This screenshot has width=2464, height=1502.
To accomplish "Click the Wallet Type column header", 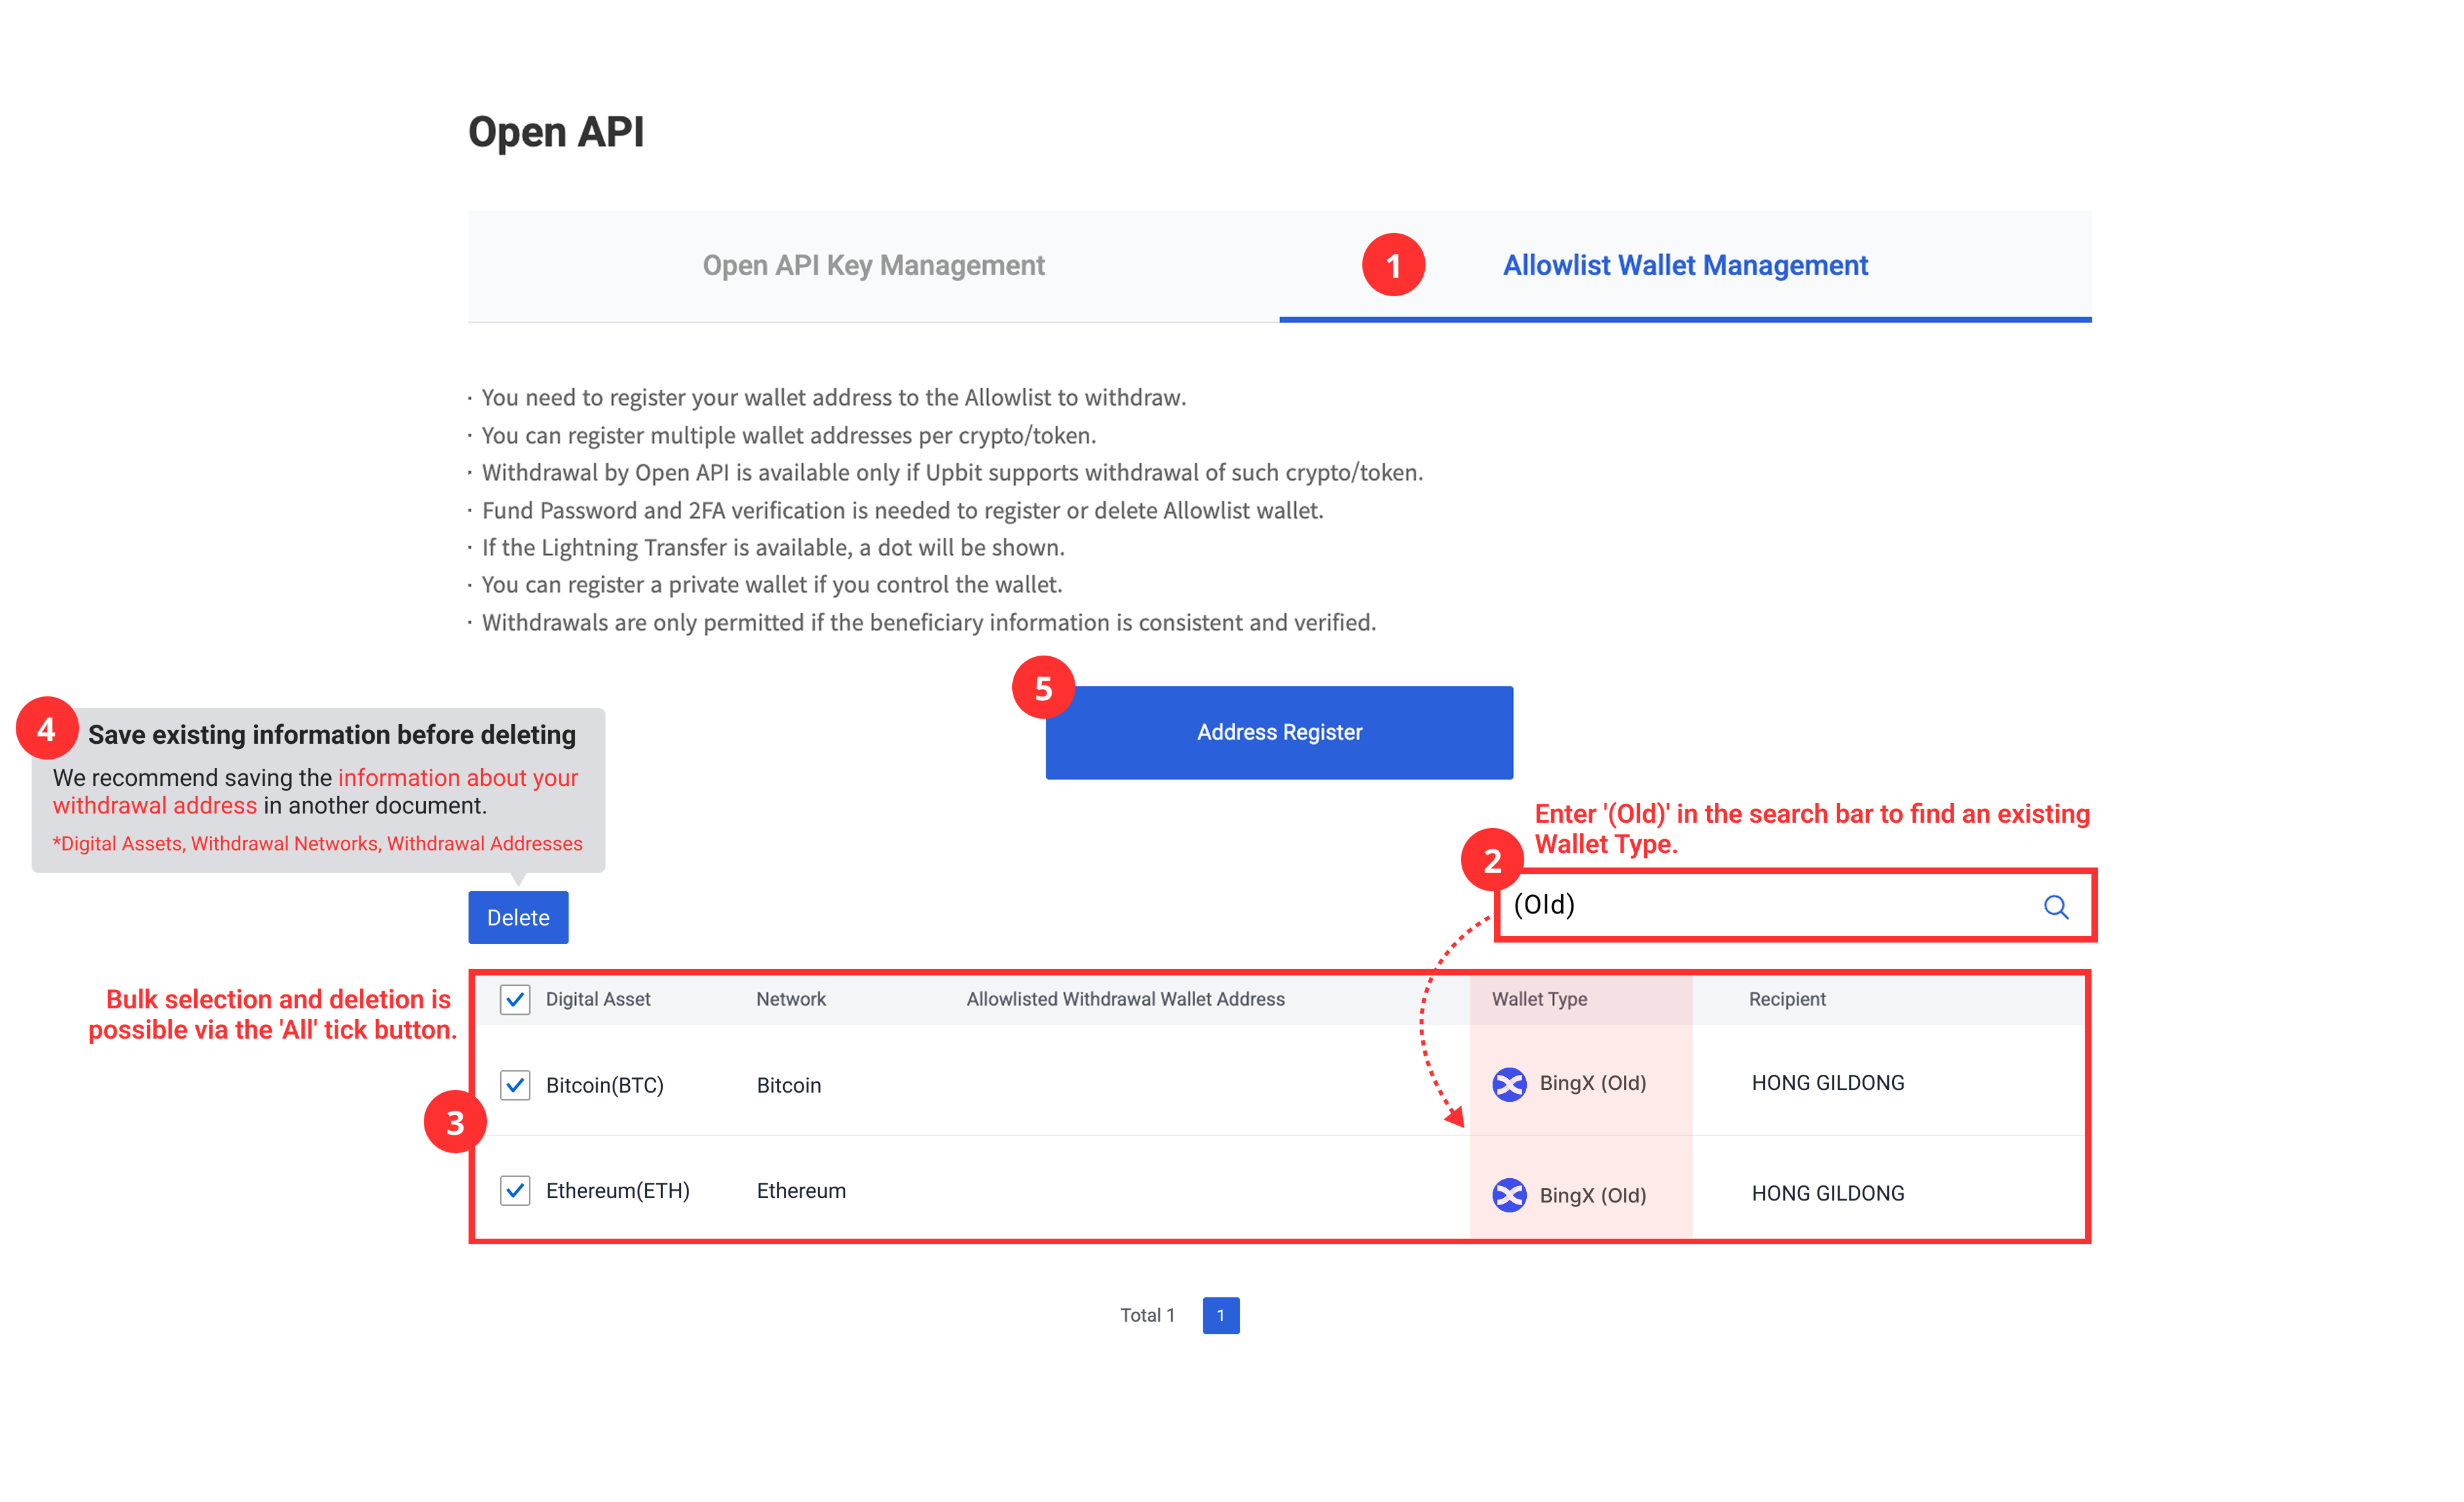I will click(x=1539, y=999).
